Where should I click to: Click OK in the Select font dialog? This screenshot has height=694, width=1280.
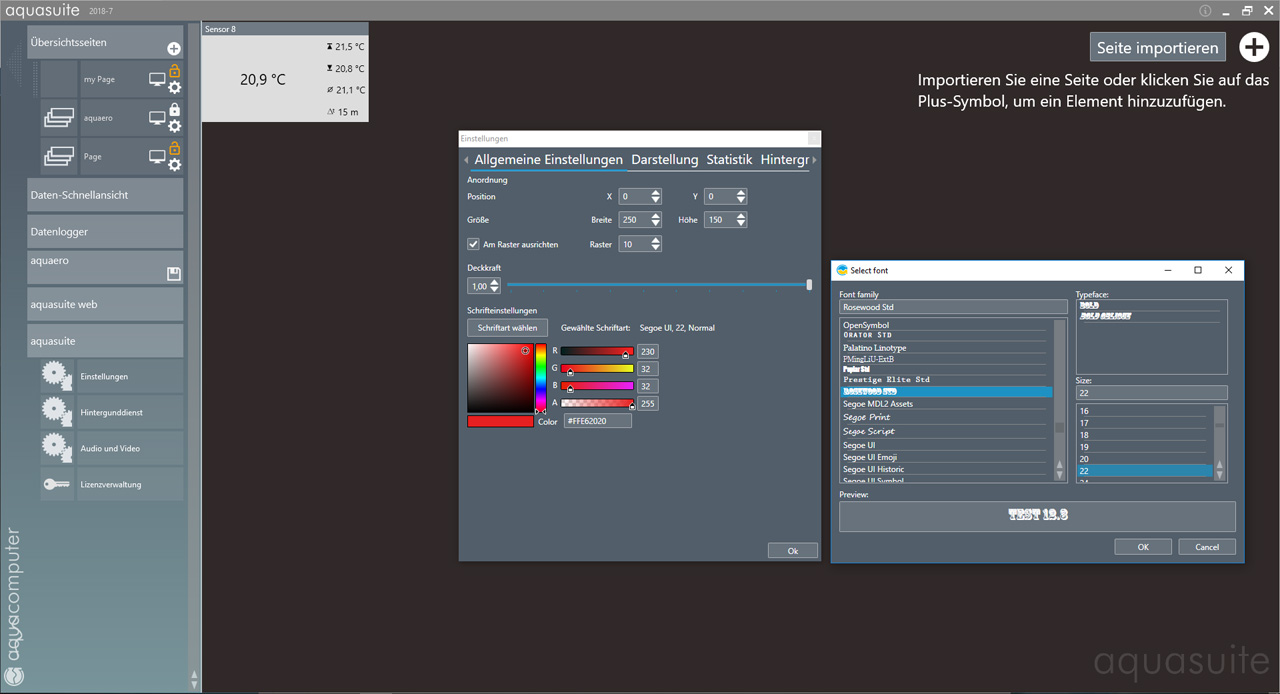coord(1143,546)
